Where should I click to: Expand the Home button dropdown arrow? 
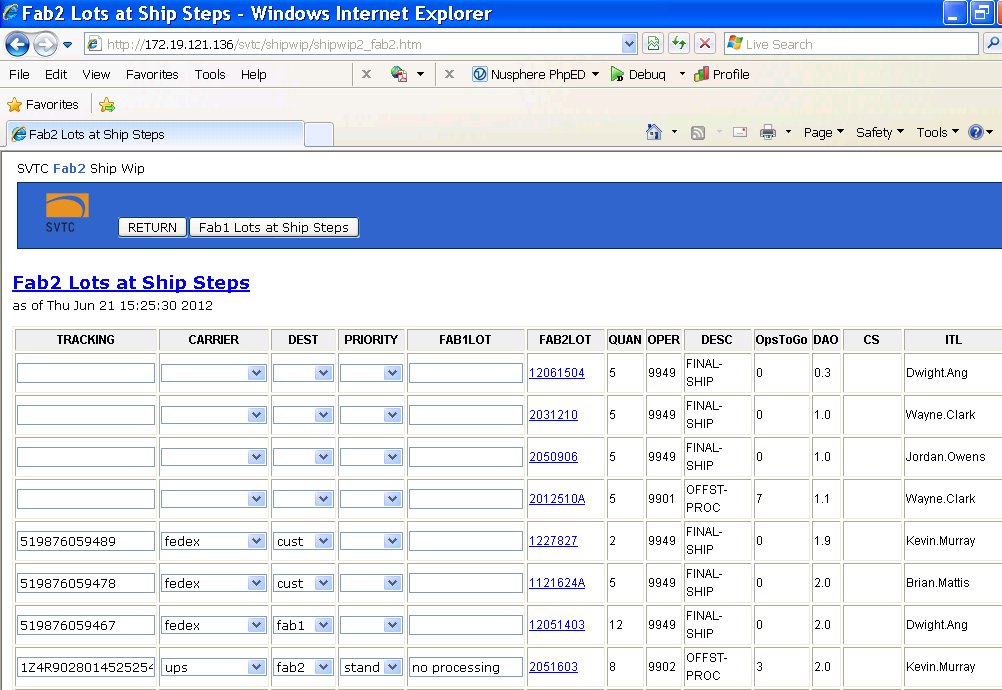674,132
